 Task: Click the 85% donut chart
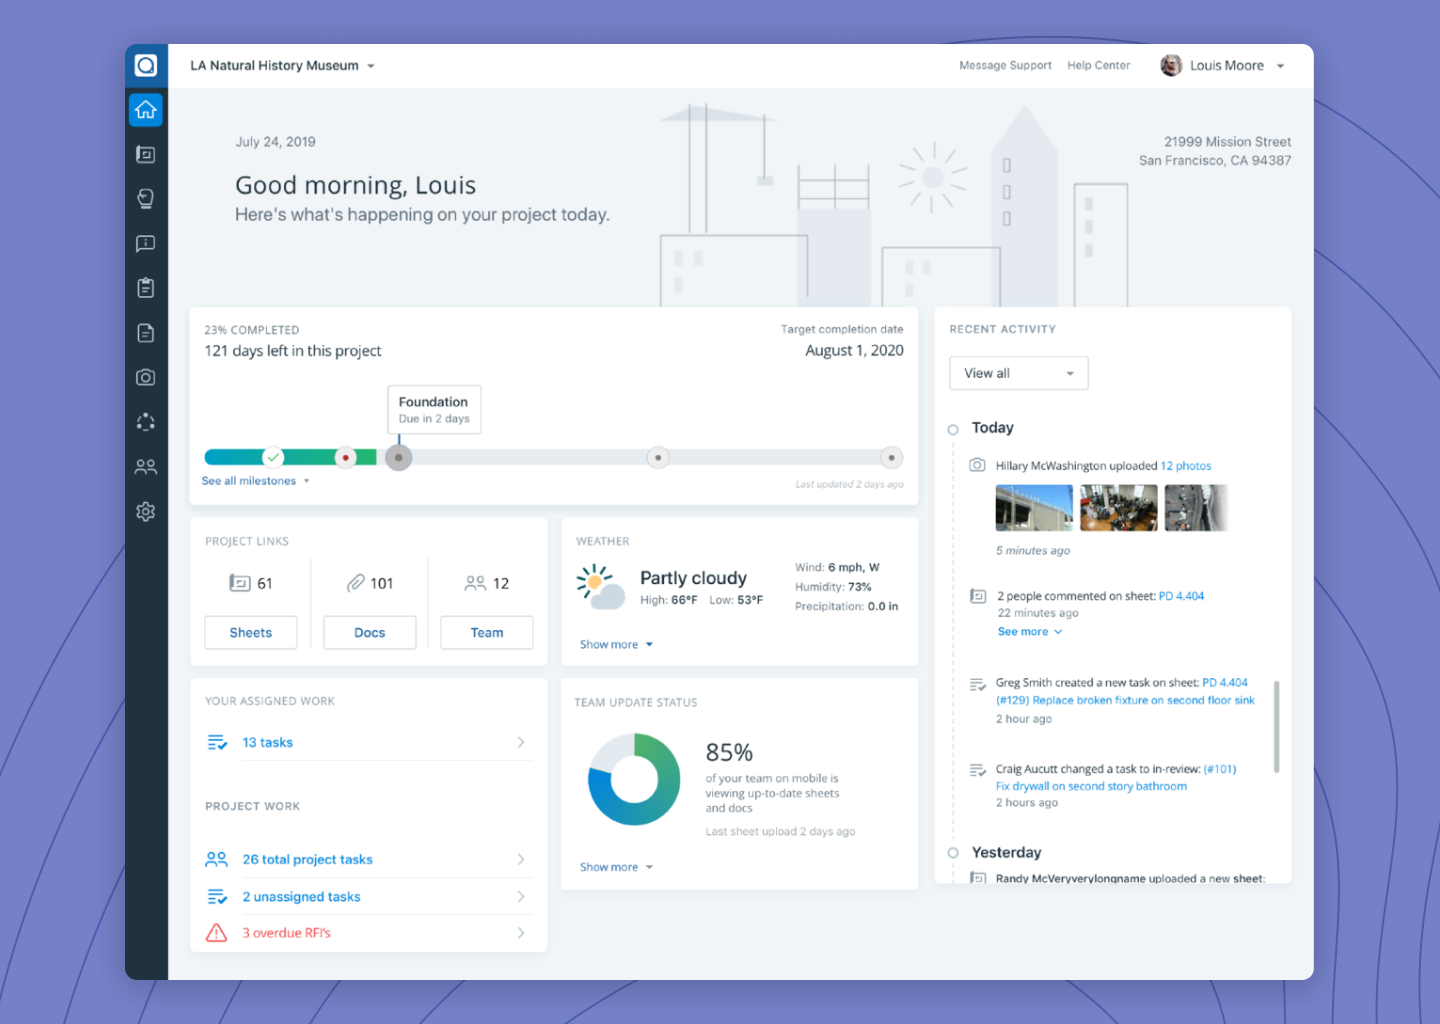pos(634,779)
